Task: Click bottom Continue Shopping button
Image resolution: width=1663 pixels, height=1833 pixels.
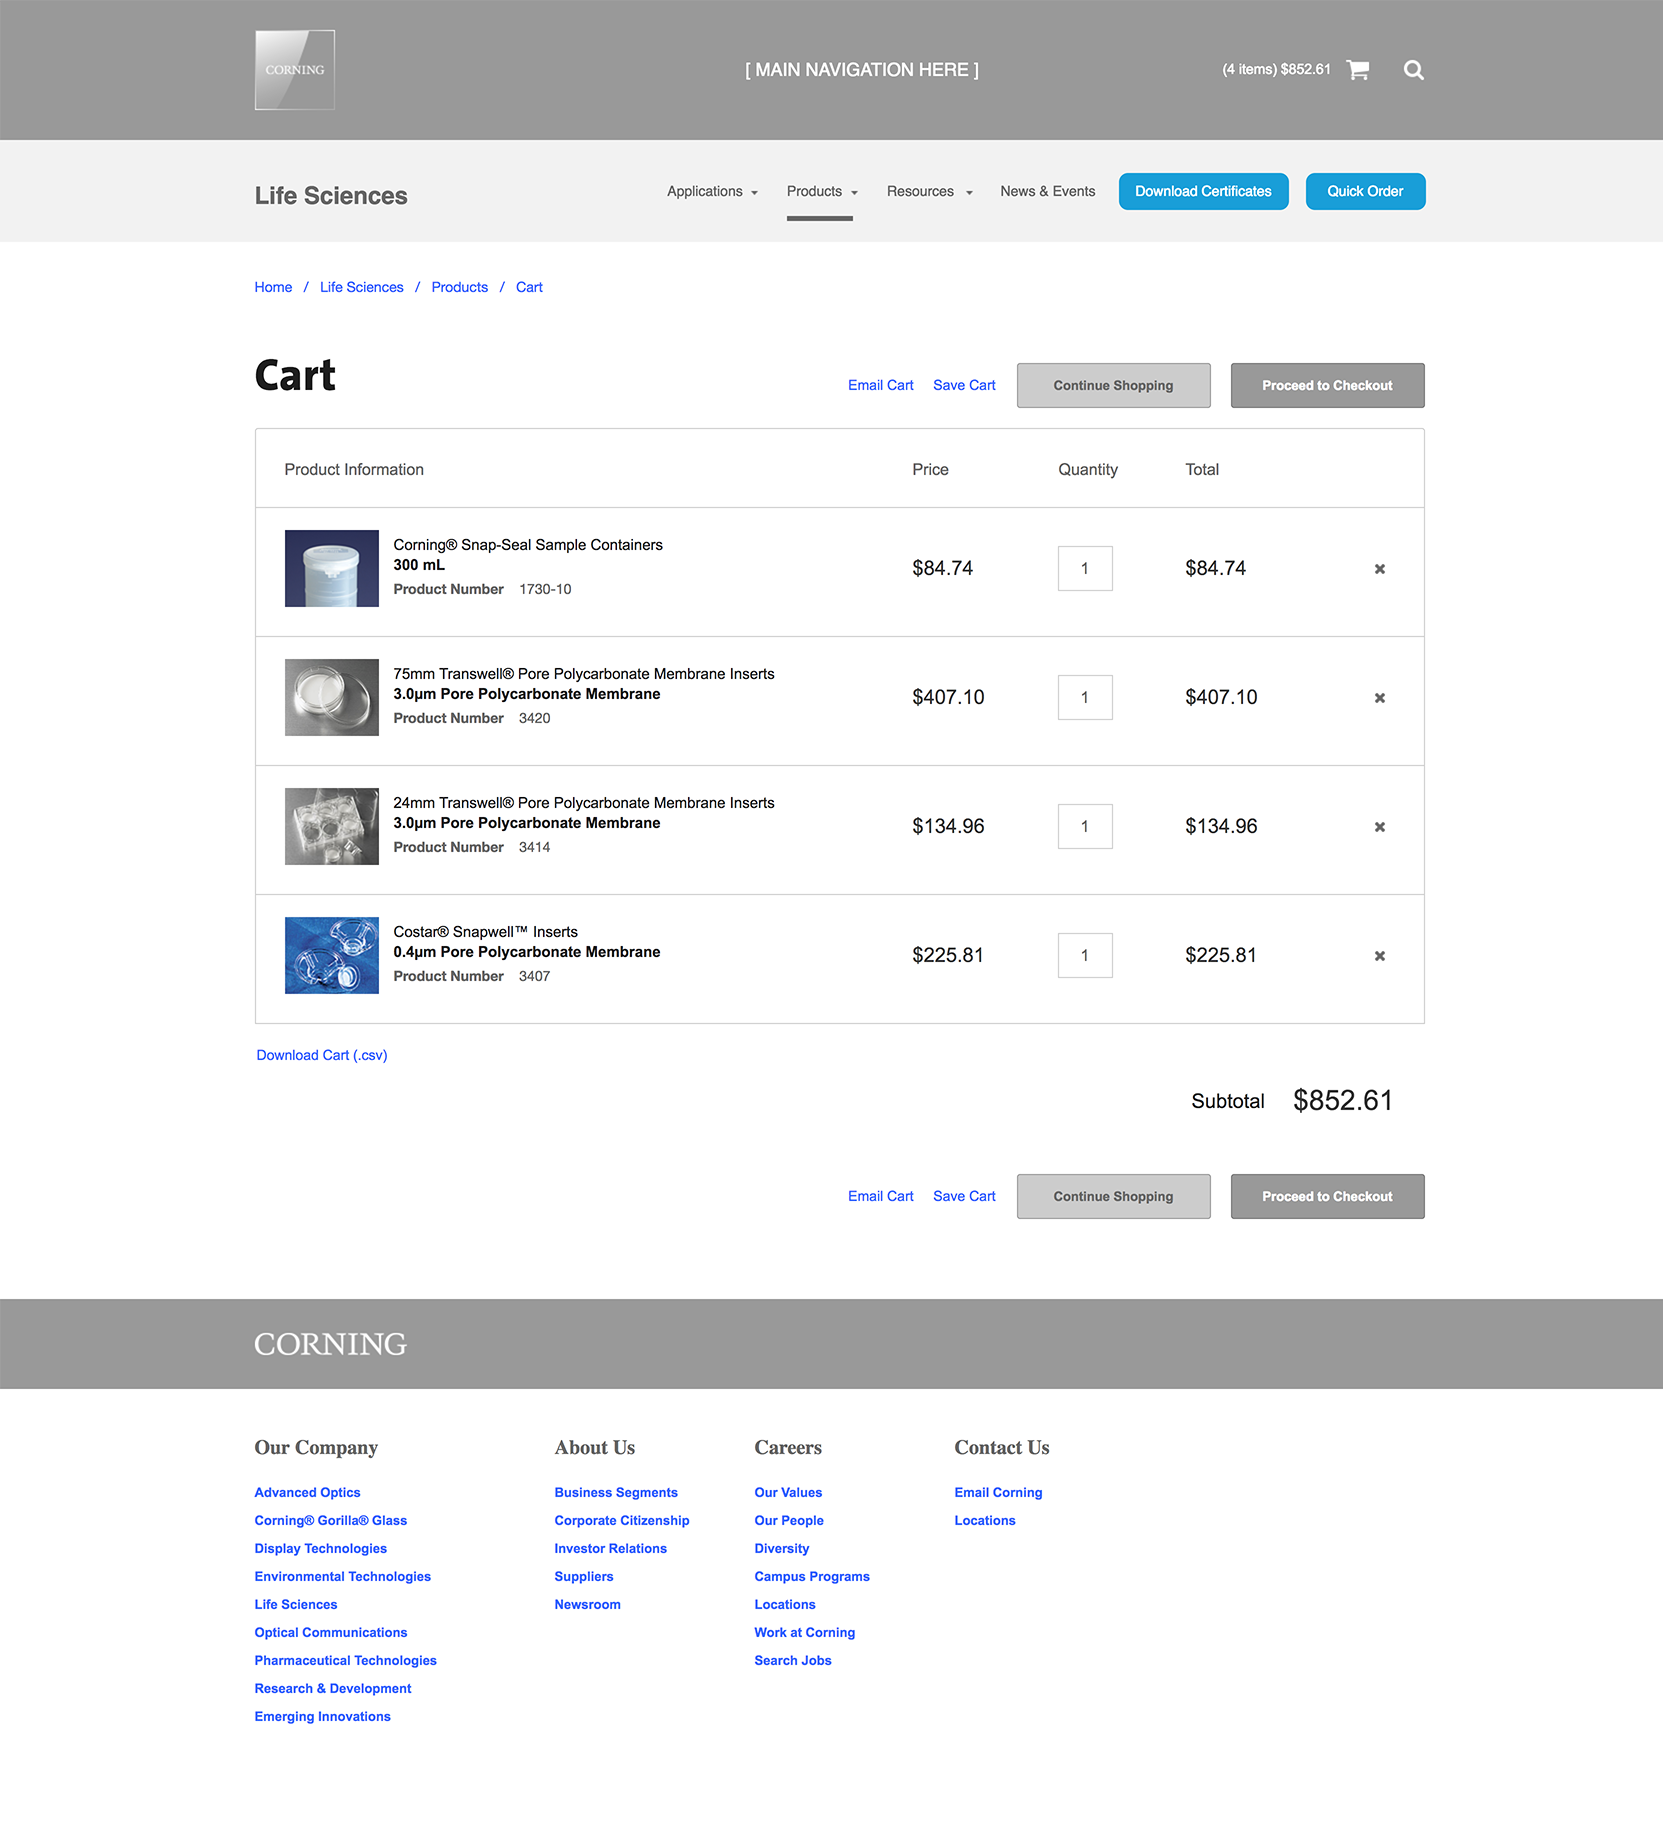Action: pyautogui.click(x=1113, y=1196)
